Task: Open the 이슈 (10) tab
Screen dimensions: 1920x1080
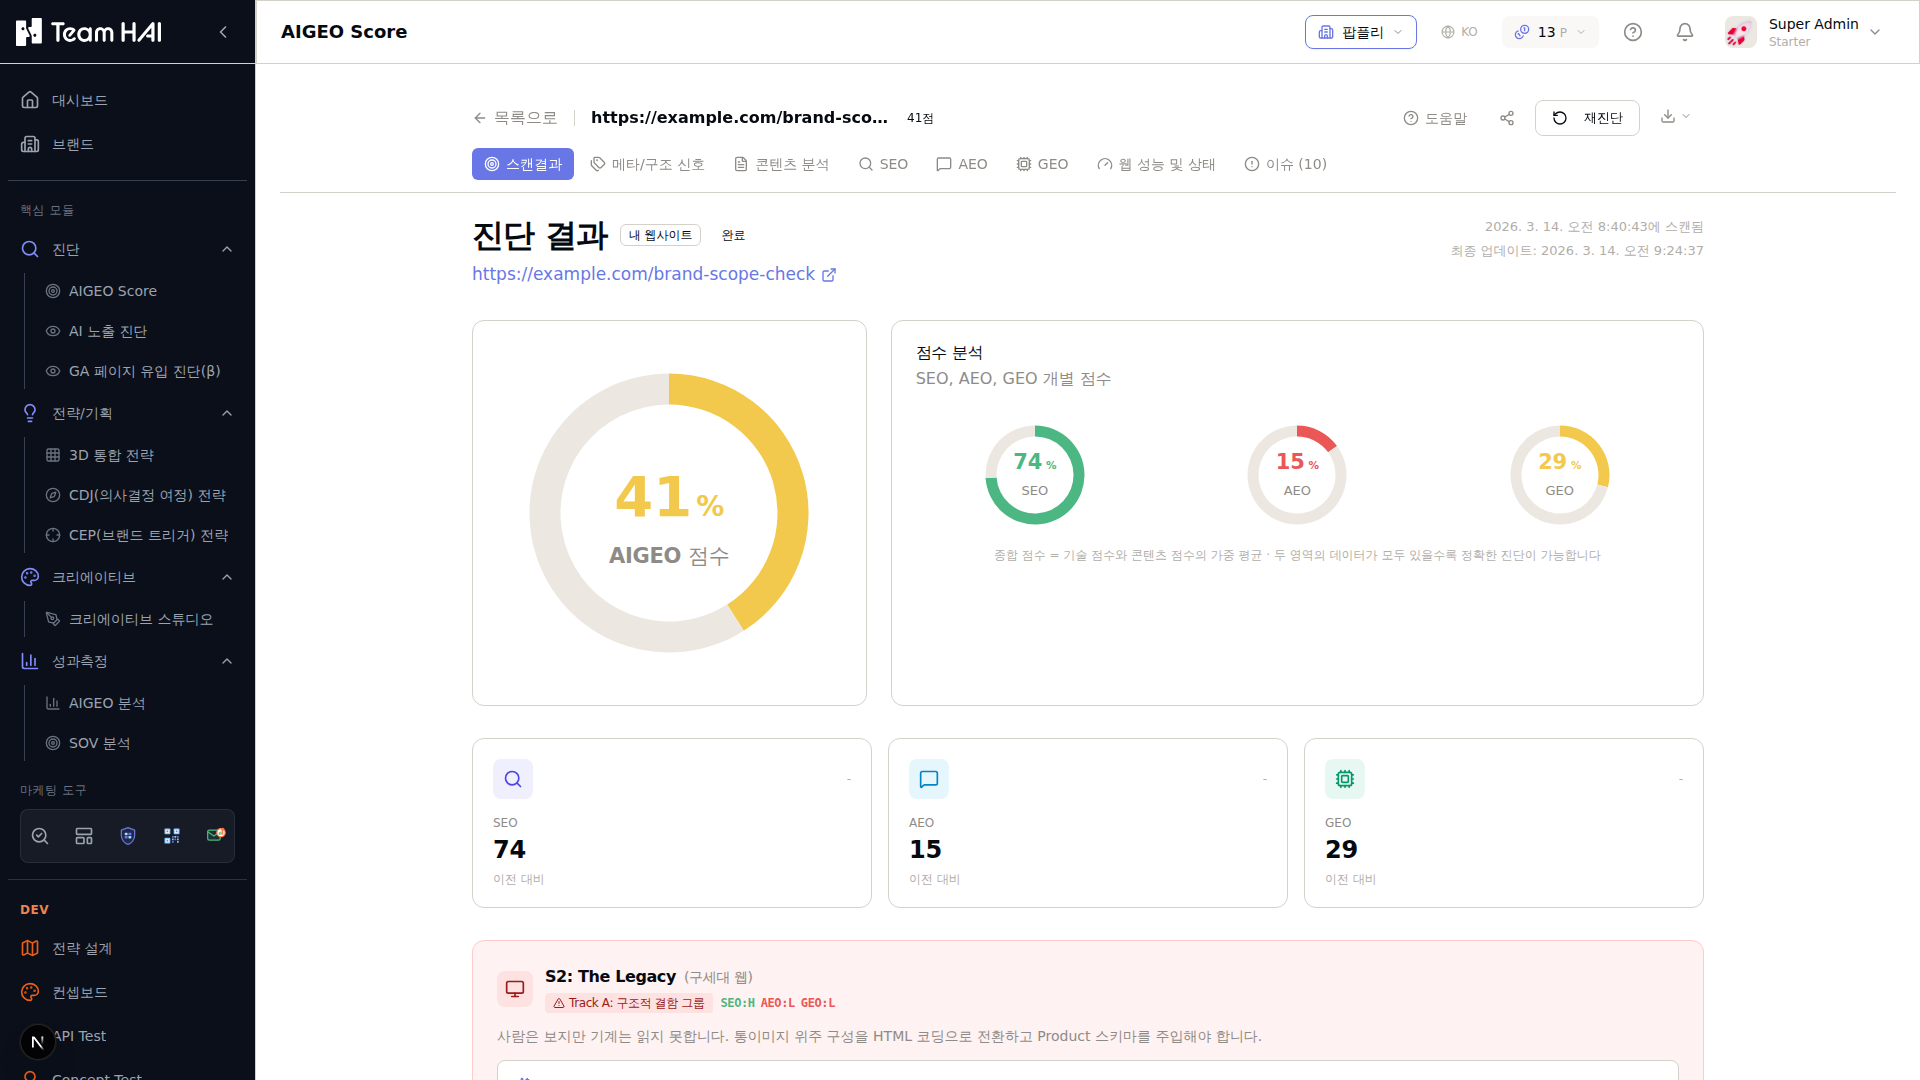Action: pos(1286,164)
